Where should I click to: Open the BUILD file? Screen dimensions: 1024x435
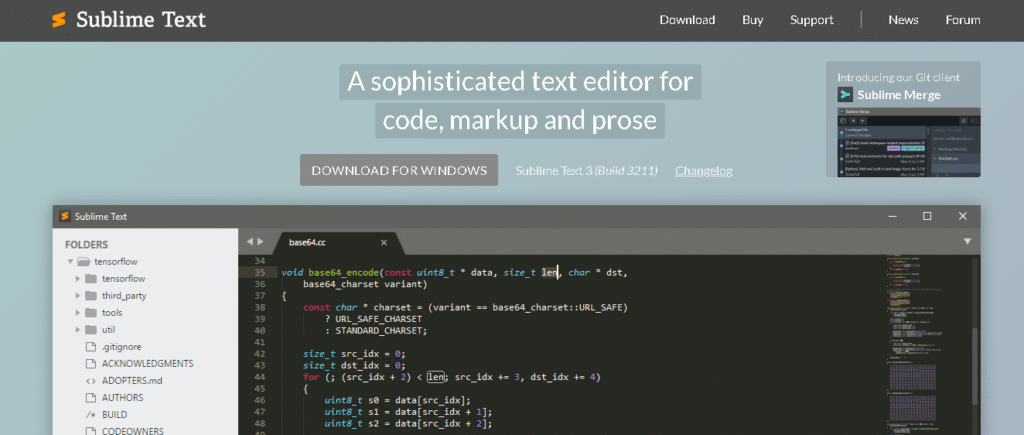114,415
